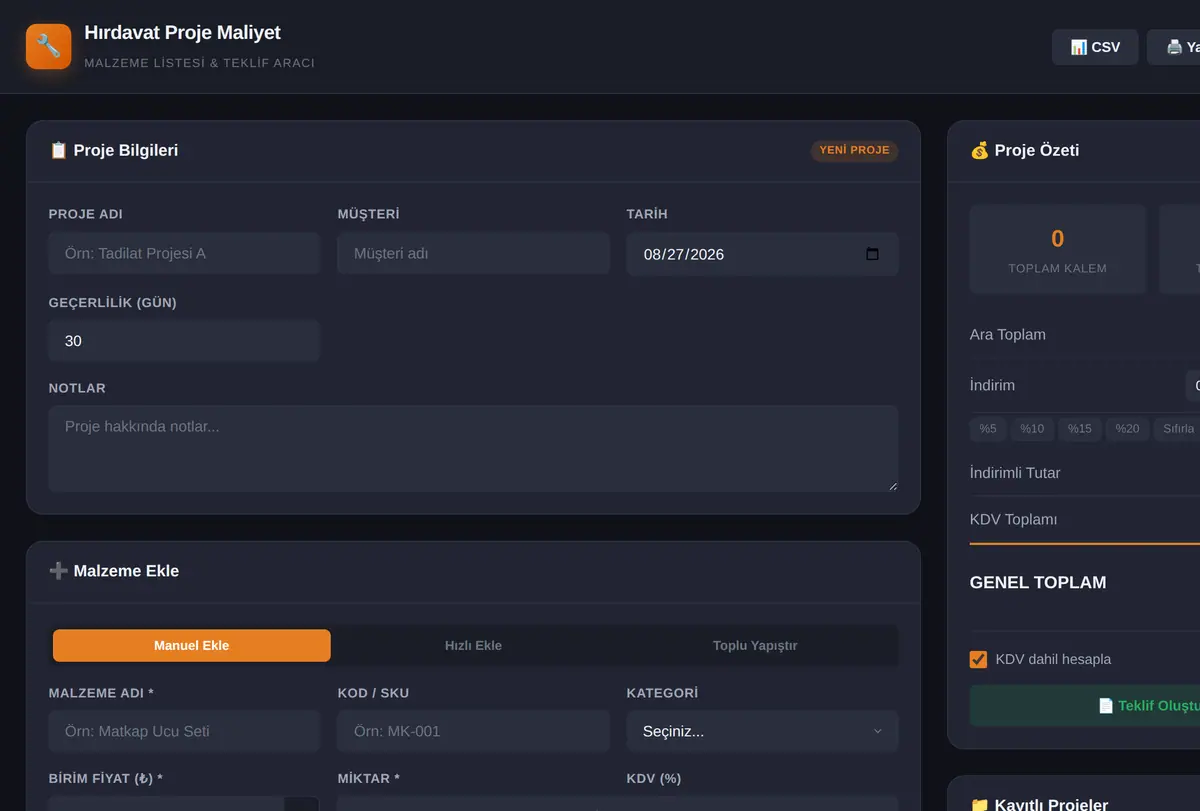This screenshot has height=811, width=1200.
Task: Switch to the Hızlı Ekle tab
Action: (473, 645)
